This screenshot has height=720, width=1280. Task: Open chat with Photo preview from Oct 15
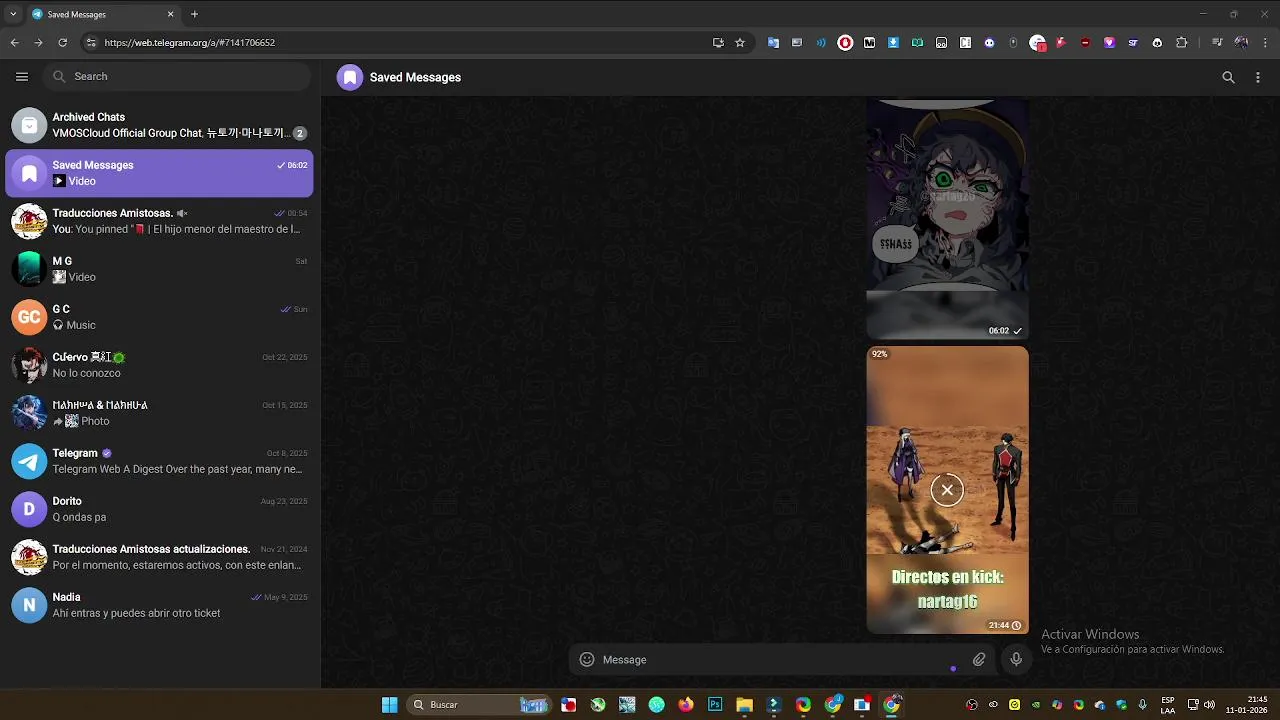tap(160, 413)
